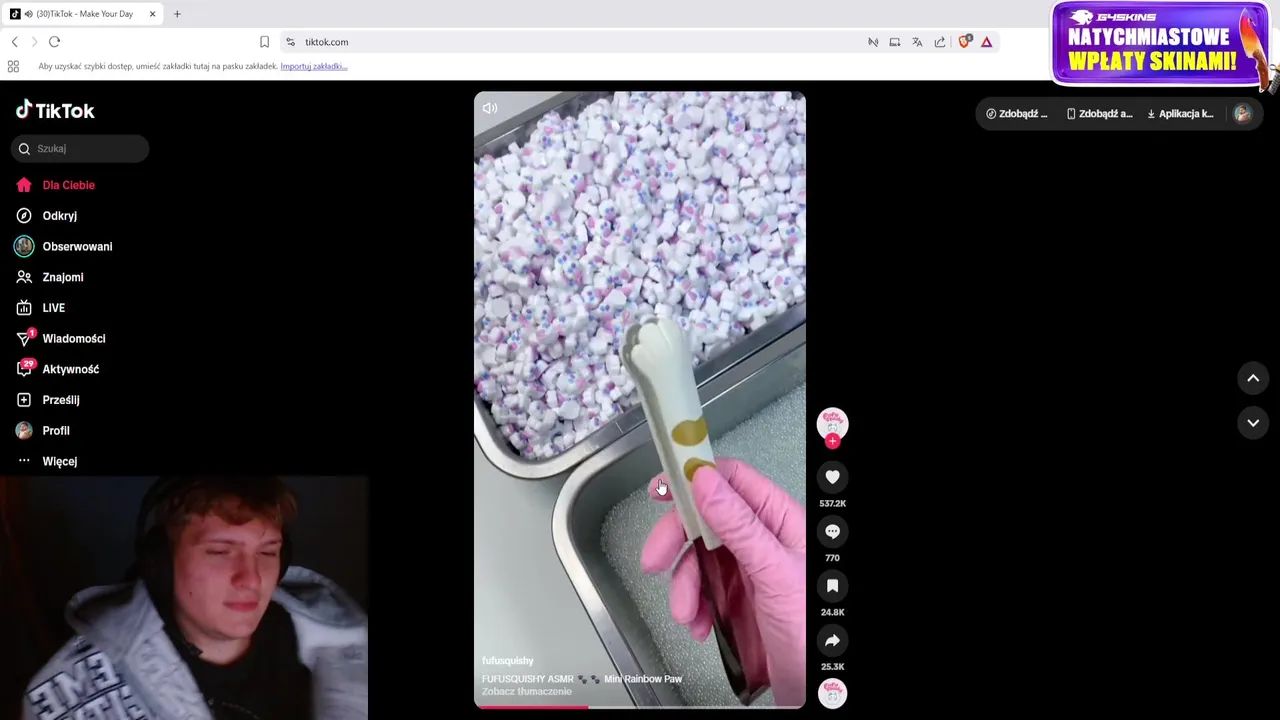Image resolution: width=1280 pixels, height=720 pixels.
Task: Click Aplikacja download button
Action: (1180, 114)
